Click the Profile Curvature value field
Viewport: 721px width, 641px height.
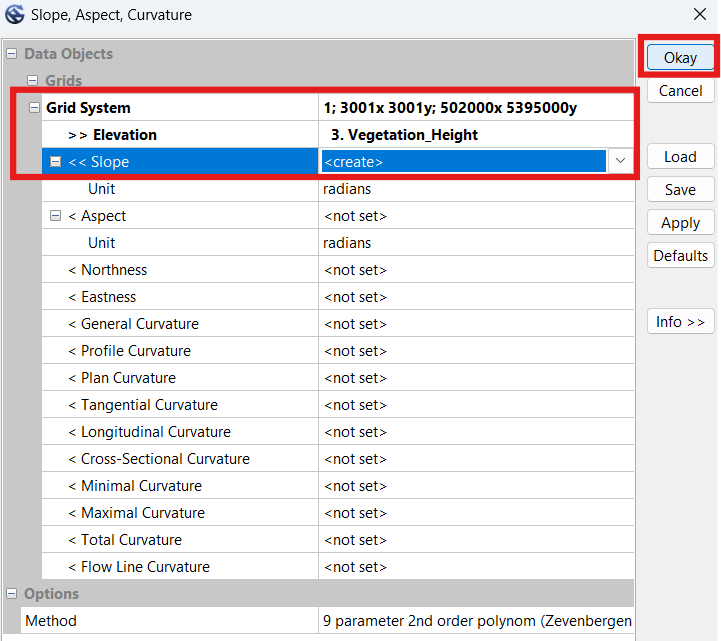(475, 351)
